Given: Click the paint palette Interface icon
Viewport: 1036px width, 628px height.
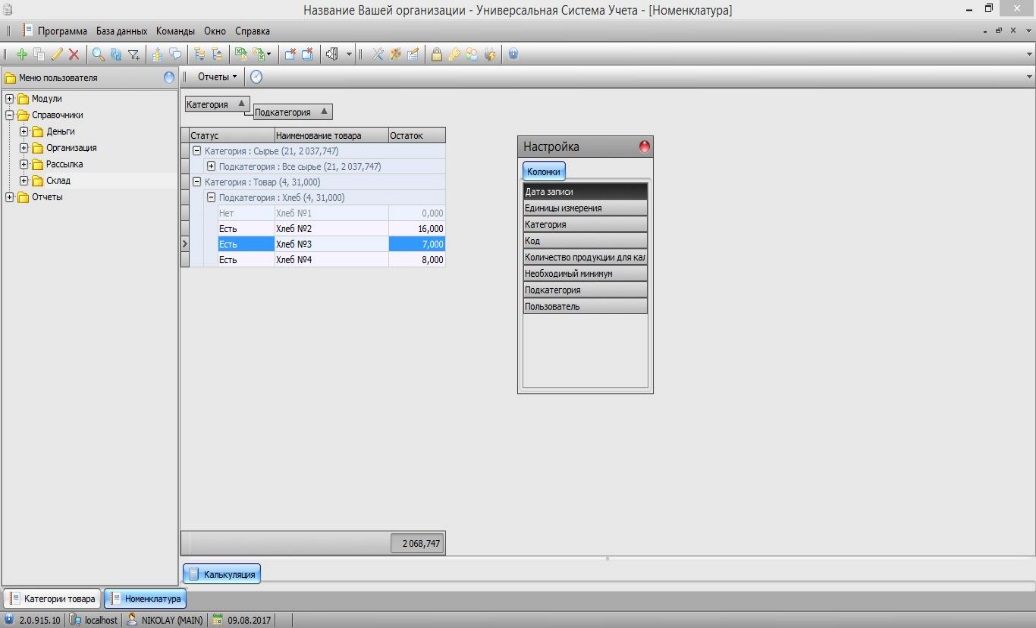Looking at the screenshot, I should (395, 55).
